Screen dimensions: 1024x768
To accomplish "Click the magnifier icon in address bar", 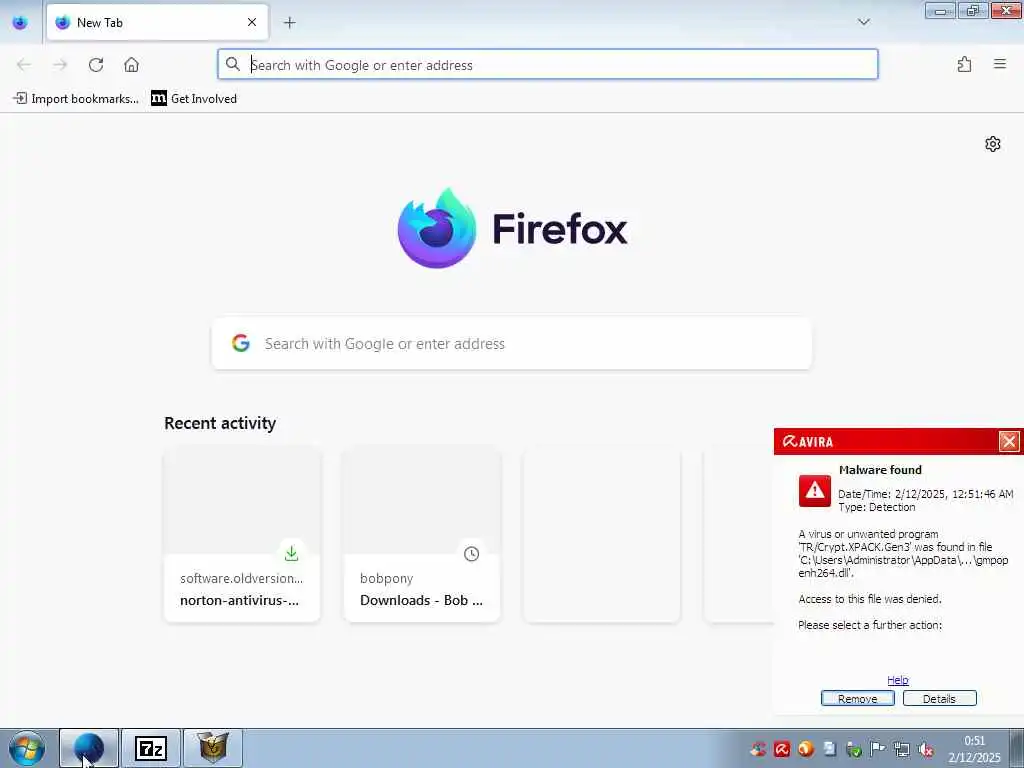I will (232, 64).
